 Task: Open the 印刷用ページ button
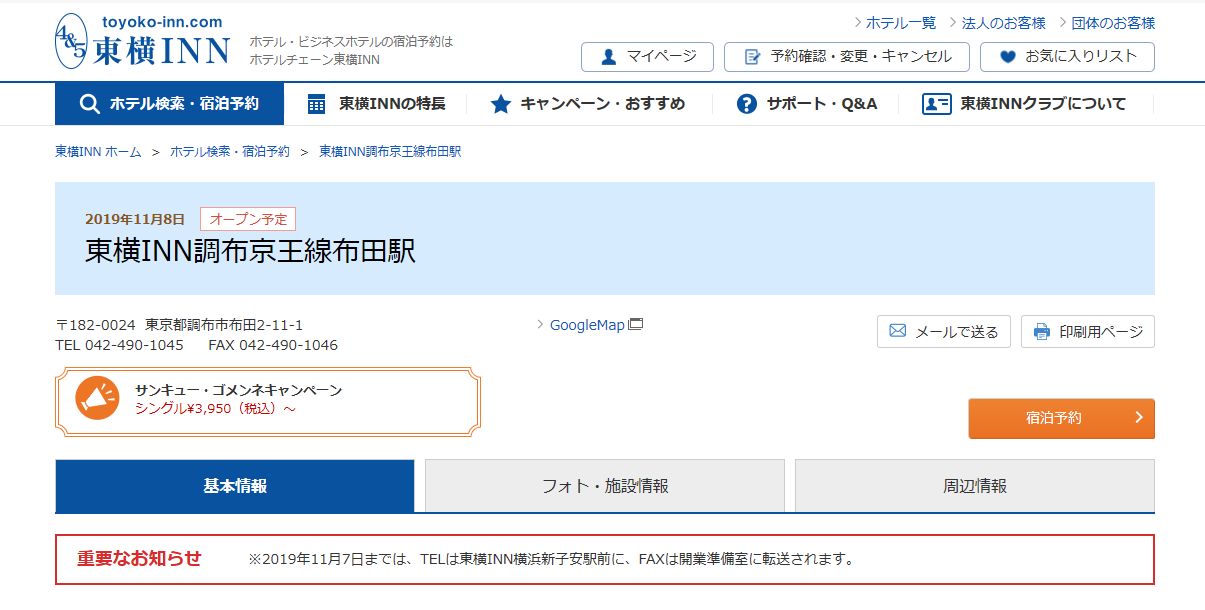[x=1088, y=332]
